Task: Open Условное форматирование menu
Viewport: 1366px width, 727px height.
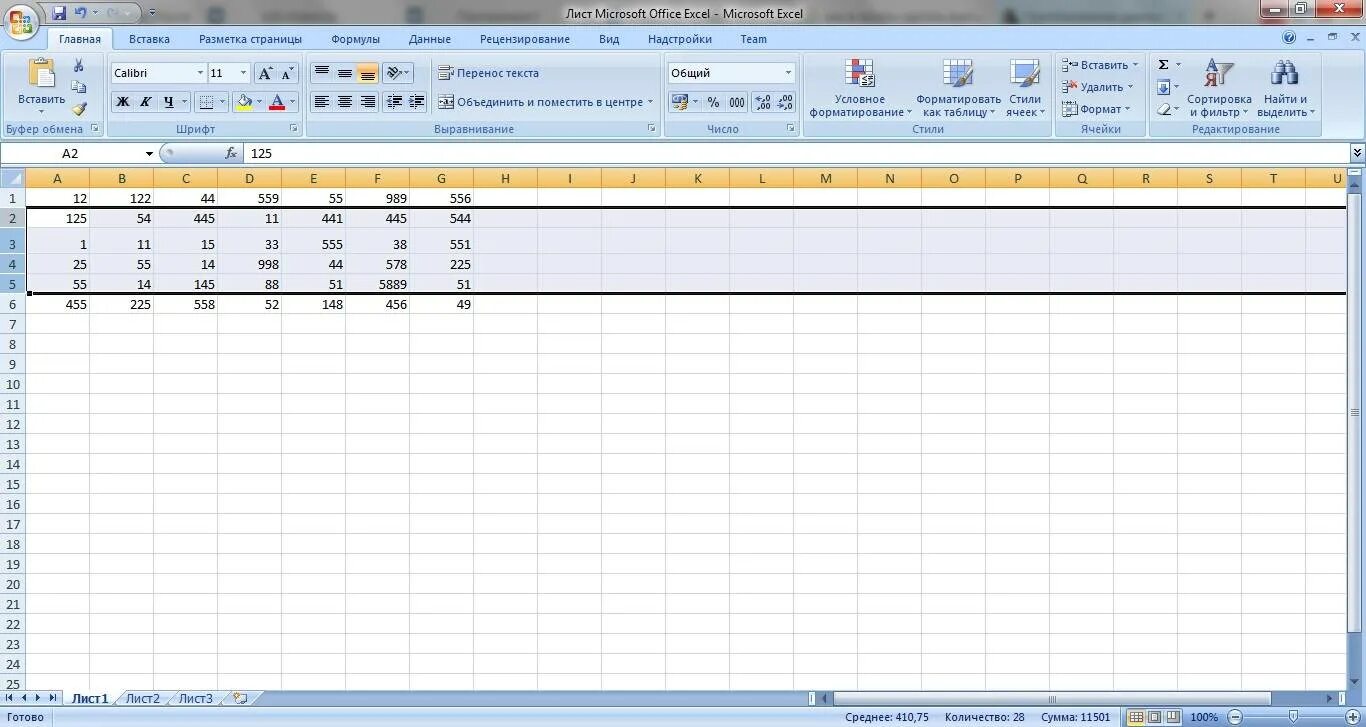Action: 860,88
